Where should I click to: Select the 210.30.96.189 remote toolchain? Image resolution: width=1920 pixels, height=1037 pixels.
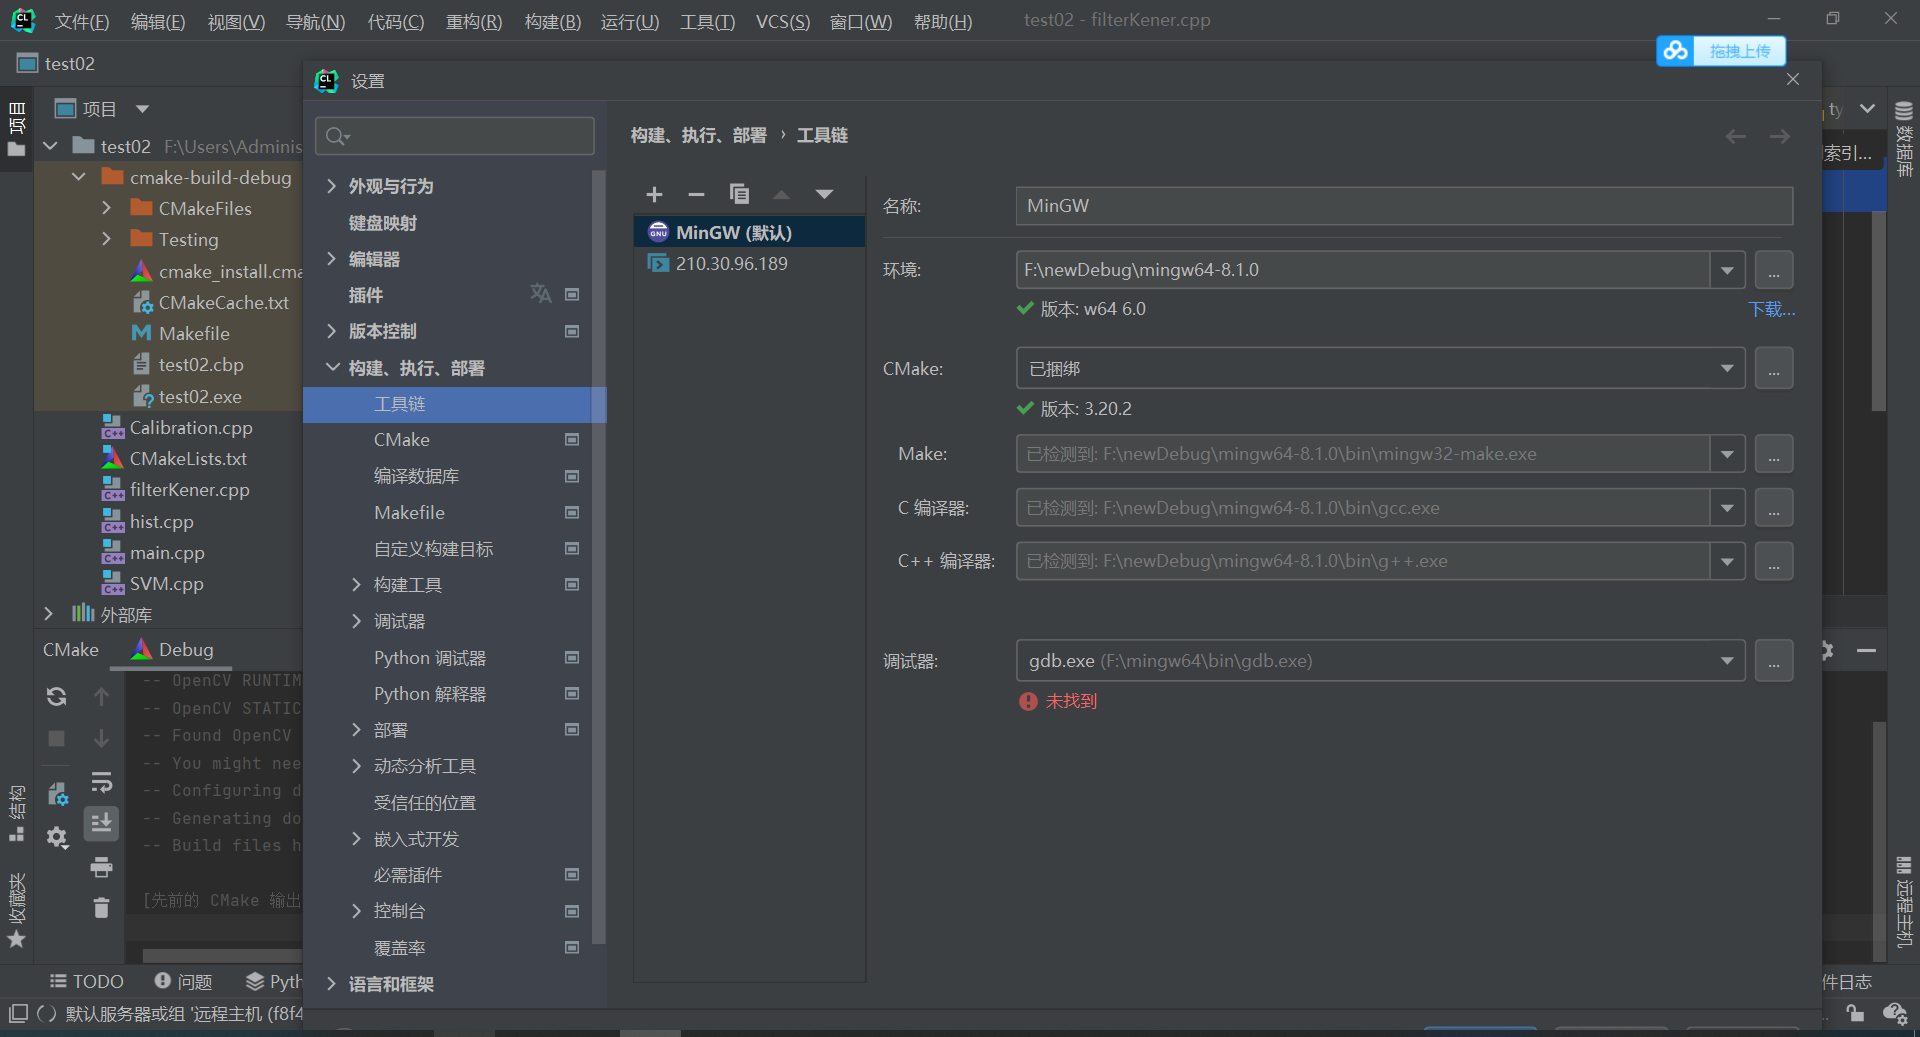(730, 263)
